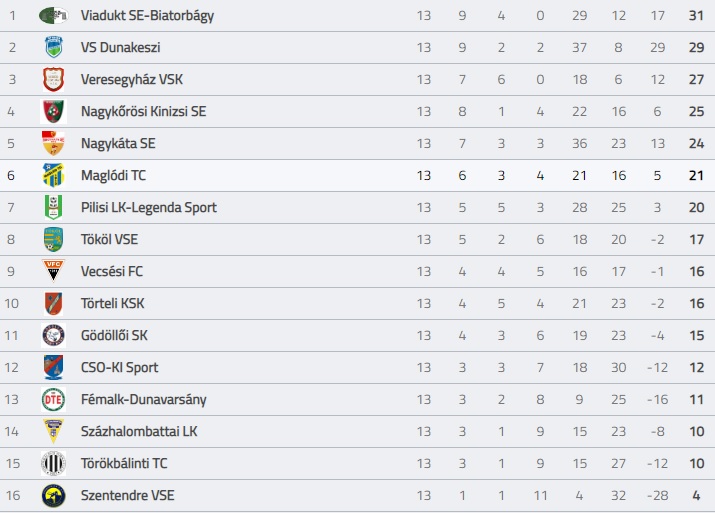Click the Szentendre VSE dark round badge
Image resolution: width=715 pixels, height=513 pixels.
point(53,496)
